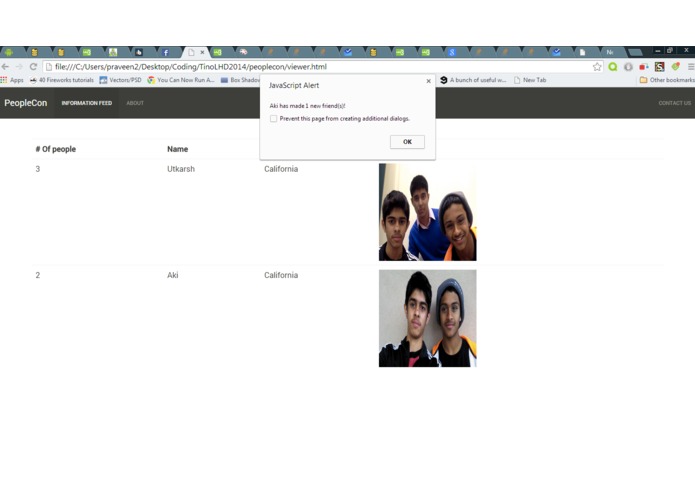This screenshot has height=494, width=695.
Task: Click California in the Aki row
Action: tap(281, 275)
